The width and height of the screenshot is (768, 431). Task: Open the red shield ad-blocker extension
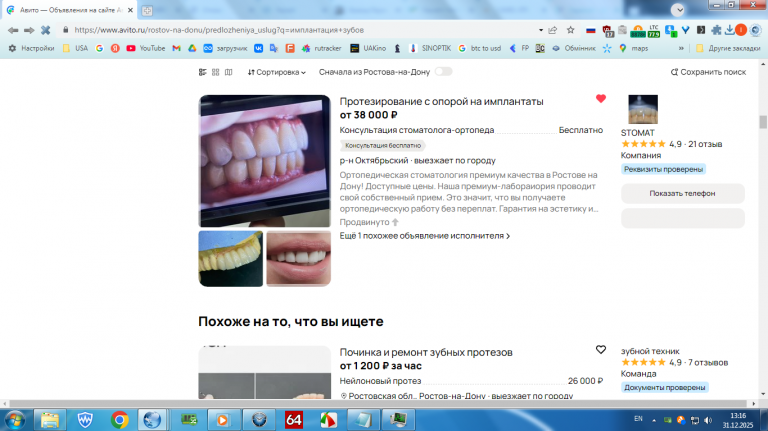pos(608,31)
